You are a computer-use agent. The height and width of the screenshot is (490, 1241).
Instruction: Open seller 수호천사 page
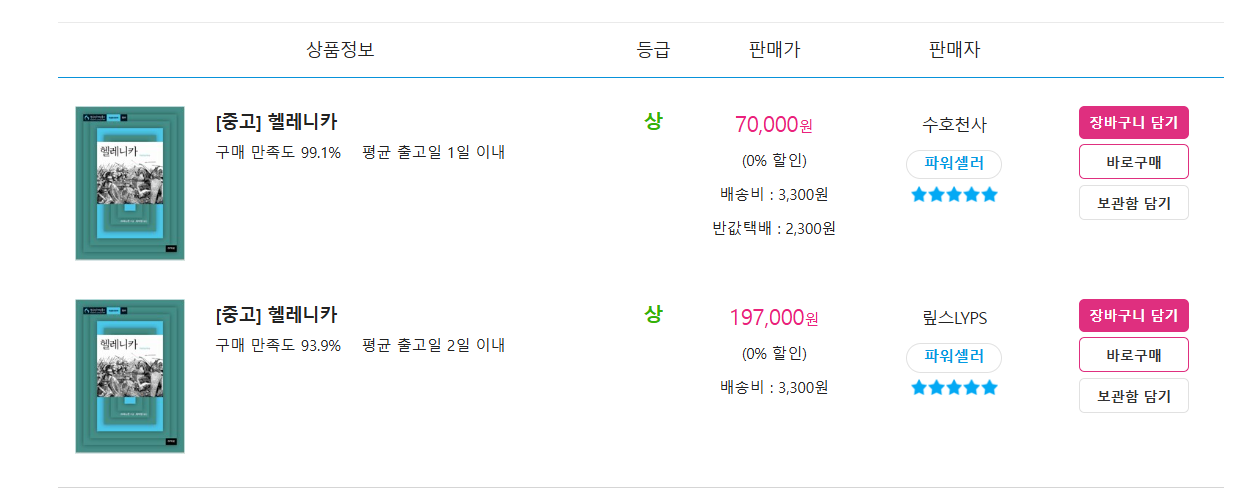tap(954, 125)
